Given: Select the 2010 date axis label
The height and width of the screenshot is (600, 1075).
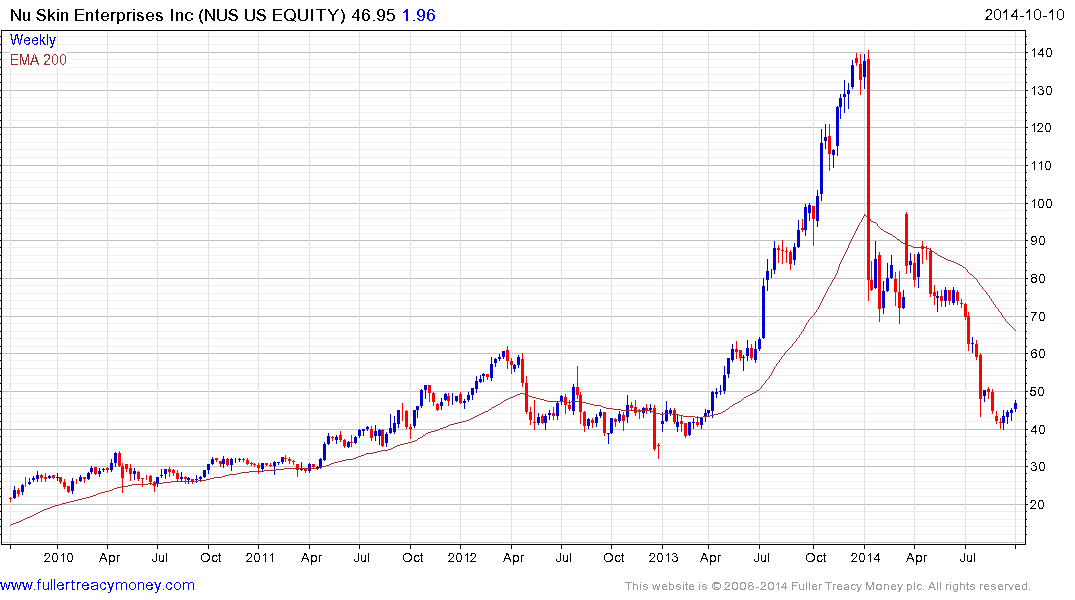Looking at the screenshot, I should [58, 557].
